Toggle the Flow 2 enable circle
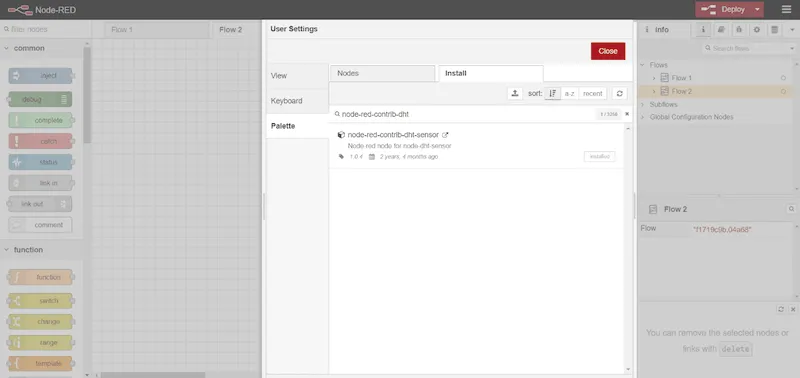The width and height of the screenshot is (800, 378). [783, 91]
